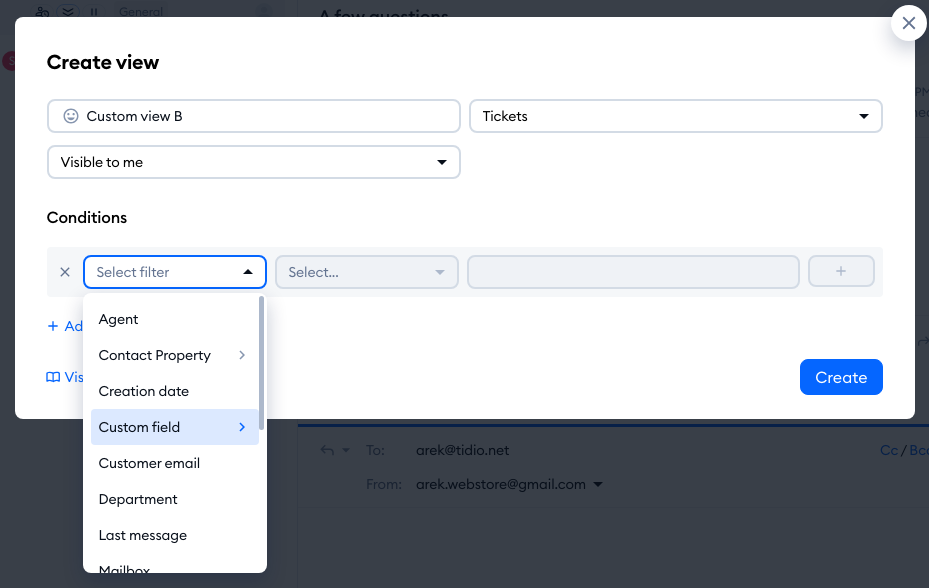Select Department filter option
Screen dimensions: 929x588
pyautogui.click(x=138, y=499)
